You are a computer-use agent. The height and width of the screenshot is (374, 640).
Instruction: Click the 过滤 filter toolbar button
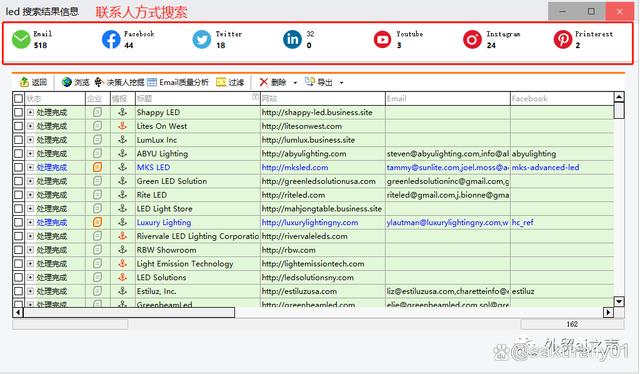point(230,82)
